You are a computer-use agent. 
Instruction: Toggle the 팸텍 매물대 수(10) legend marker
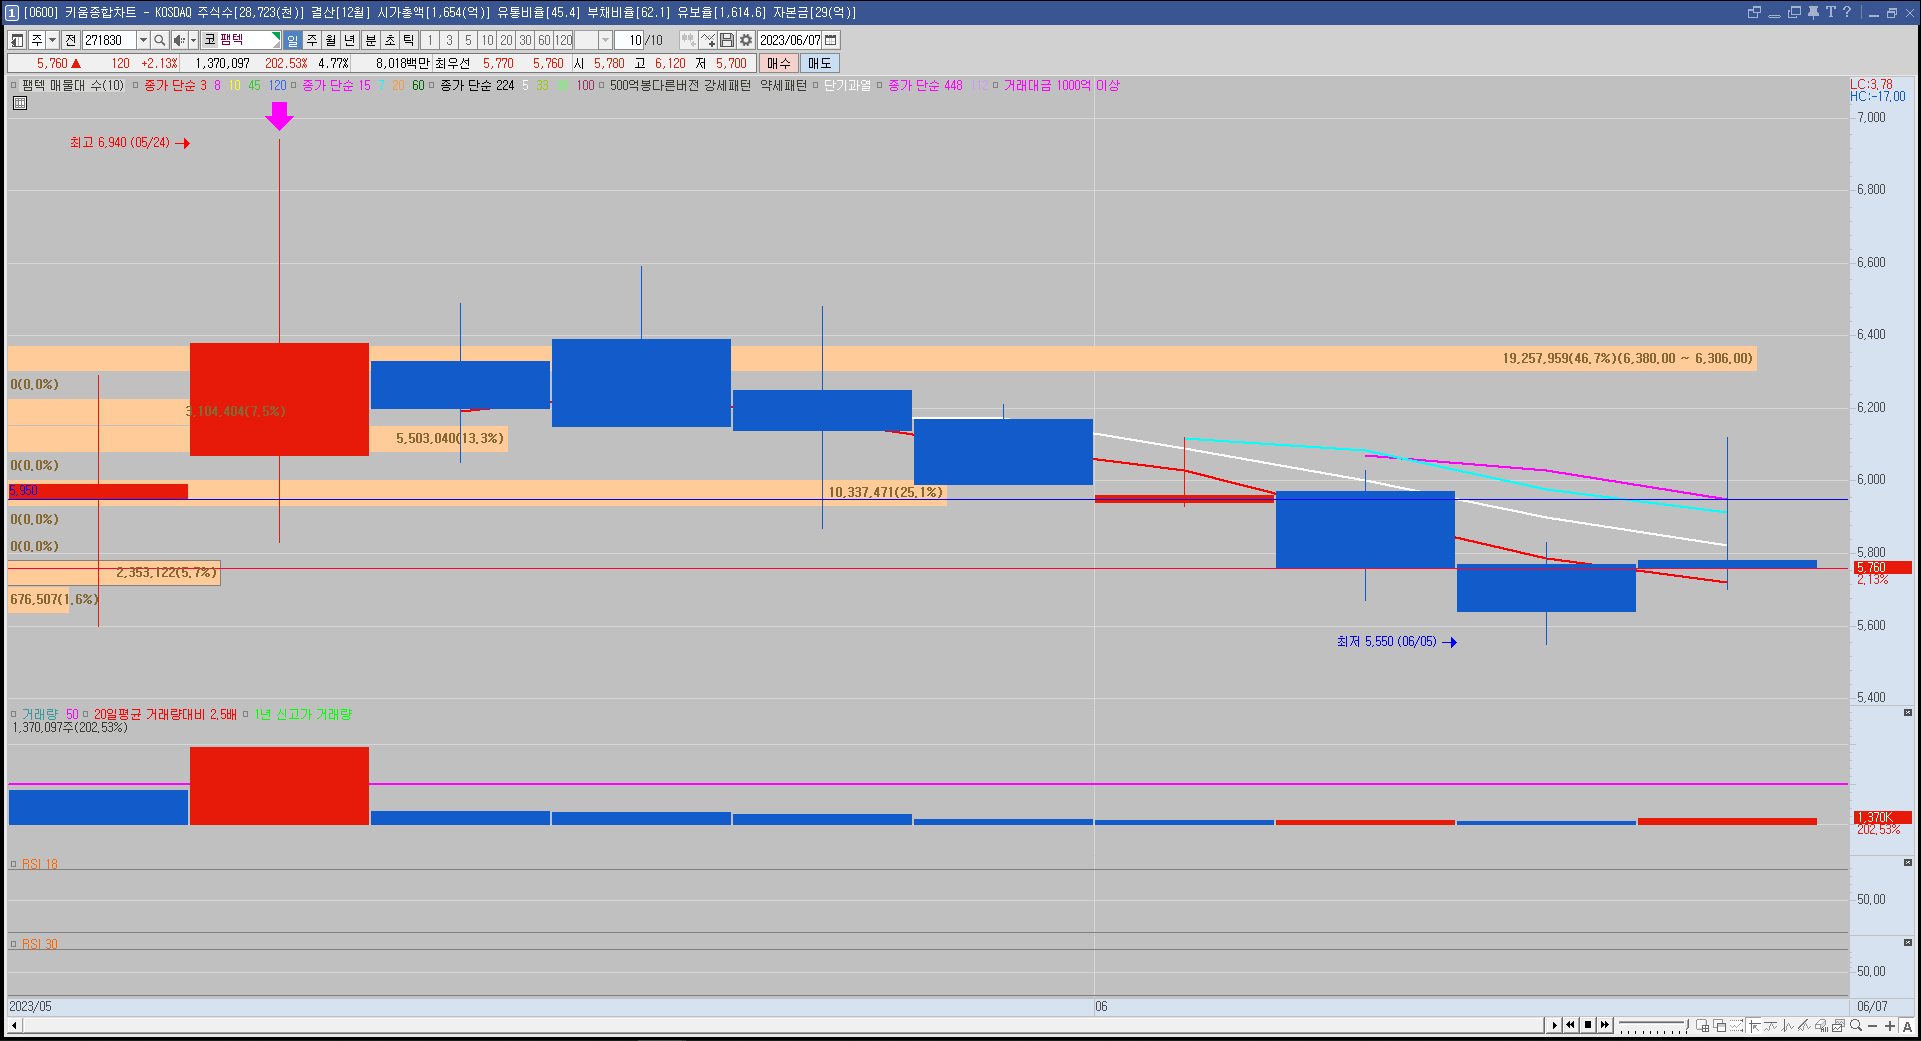pos(14,85)
